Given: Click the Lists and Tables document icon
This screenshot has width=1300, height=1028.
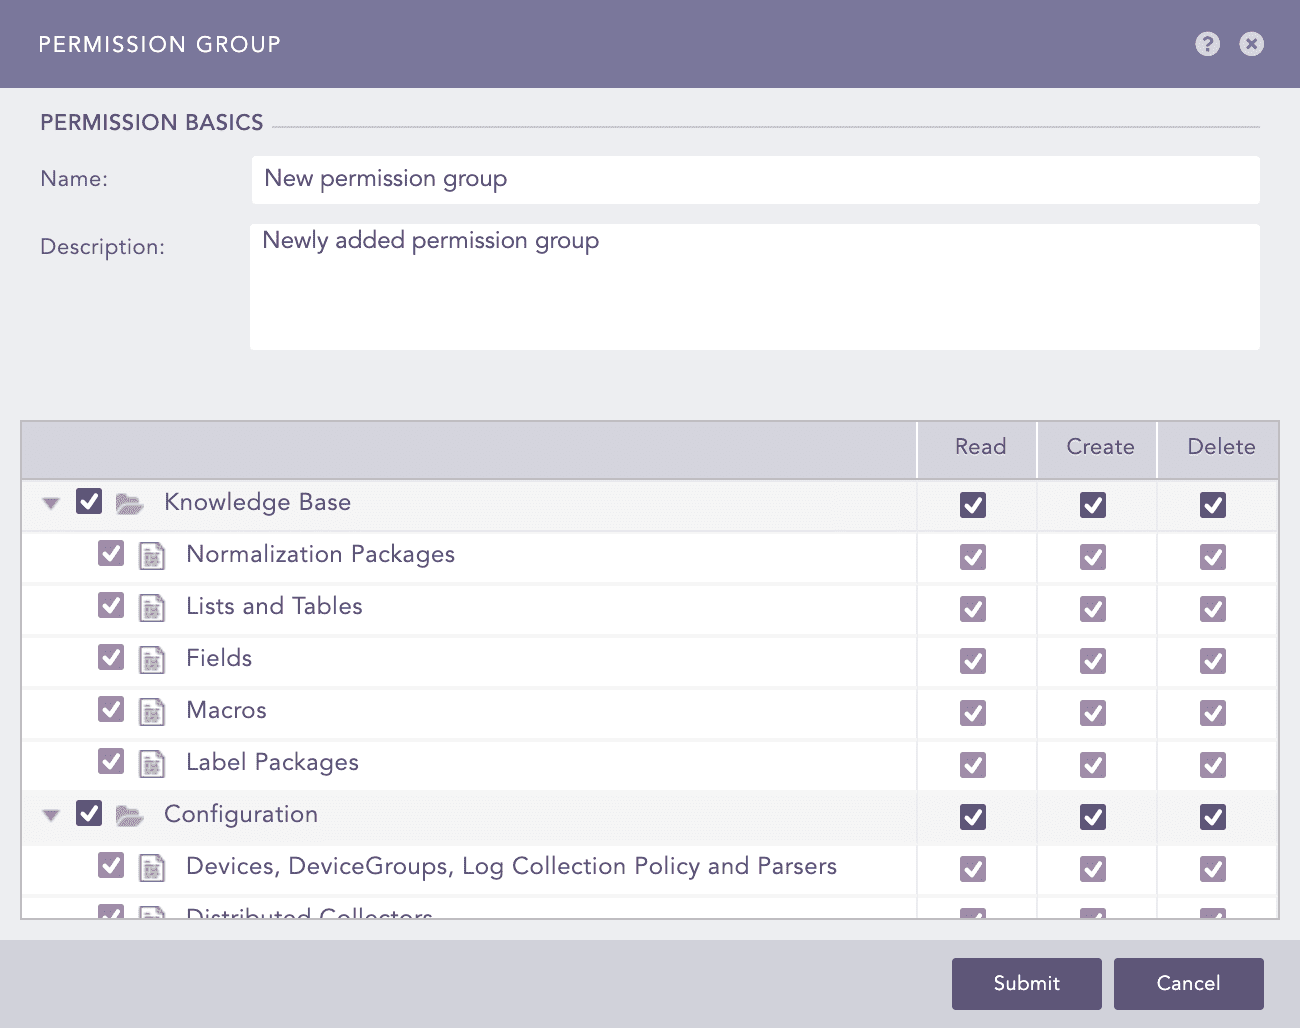Looking at the screenshot, I should pyautogui.click(x=152, y=607).
